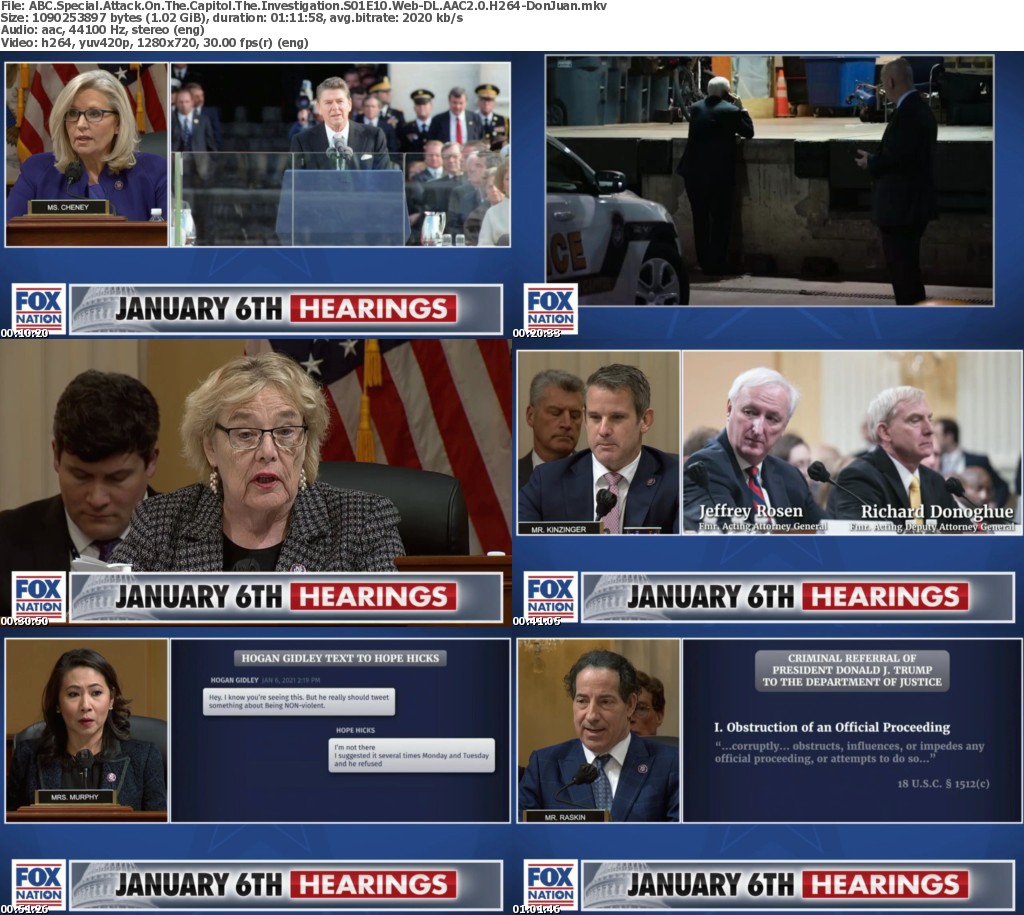Select the 01:01:46 timestamp label

[536, 909]
